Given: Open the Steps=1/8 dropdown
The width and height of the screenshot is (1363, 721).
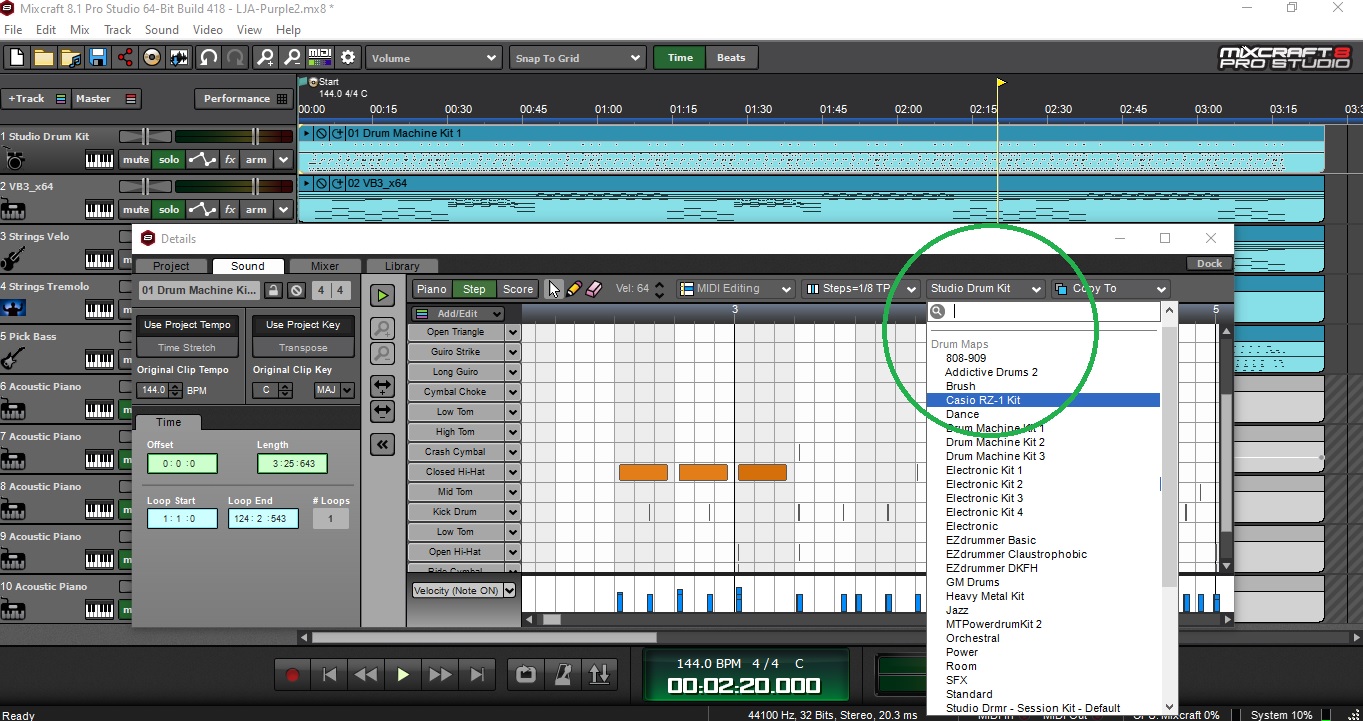Looking at the screenshot, I should [860, 289].
